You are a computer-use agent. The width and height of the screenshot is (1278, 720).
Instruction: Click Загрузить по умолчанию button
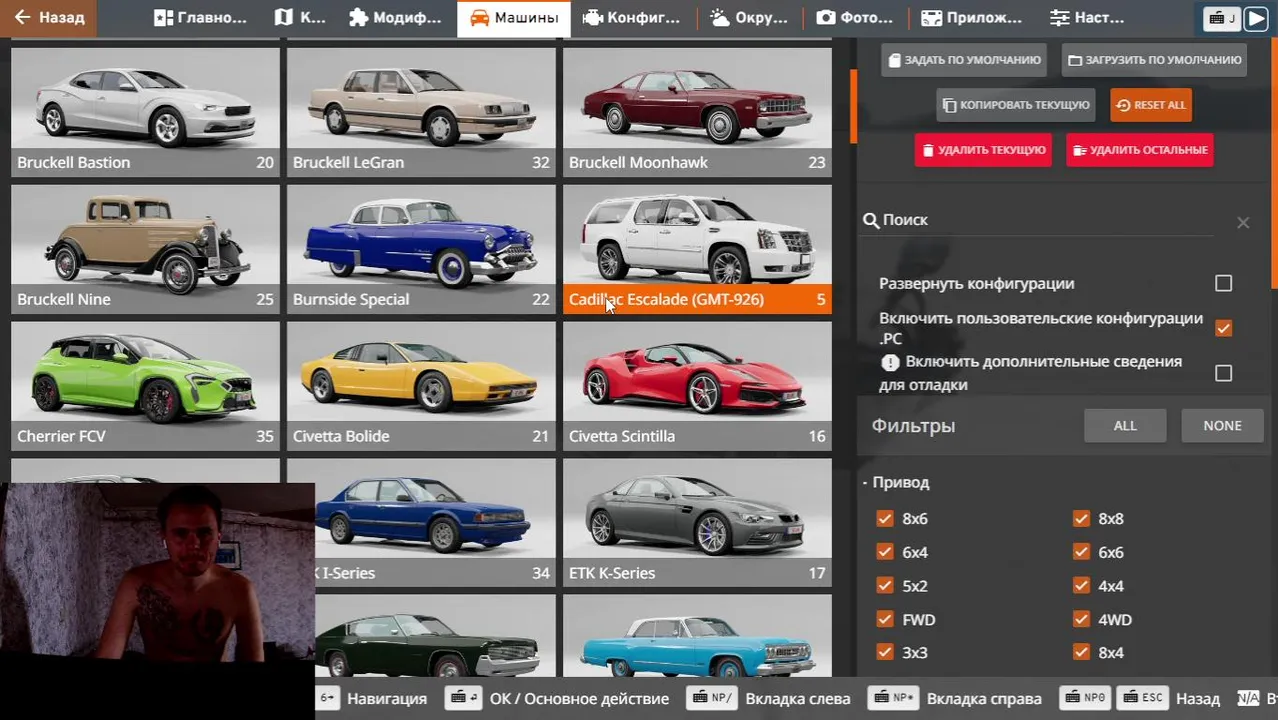[1154, 60]
